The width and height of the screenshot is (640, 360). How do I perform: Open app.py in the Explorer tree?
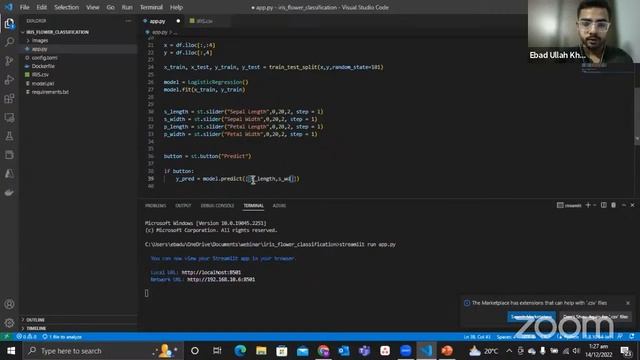coord(40,49)
